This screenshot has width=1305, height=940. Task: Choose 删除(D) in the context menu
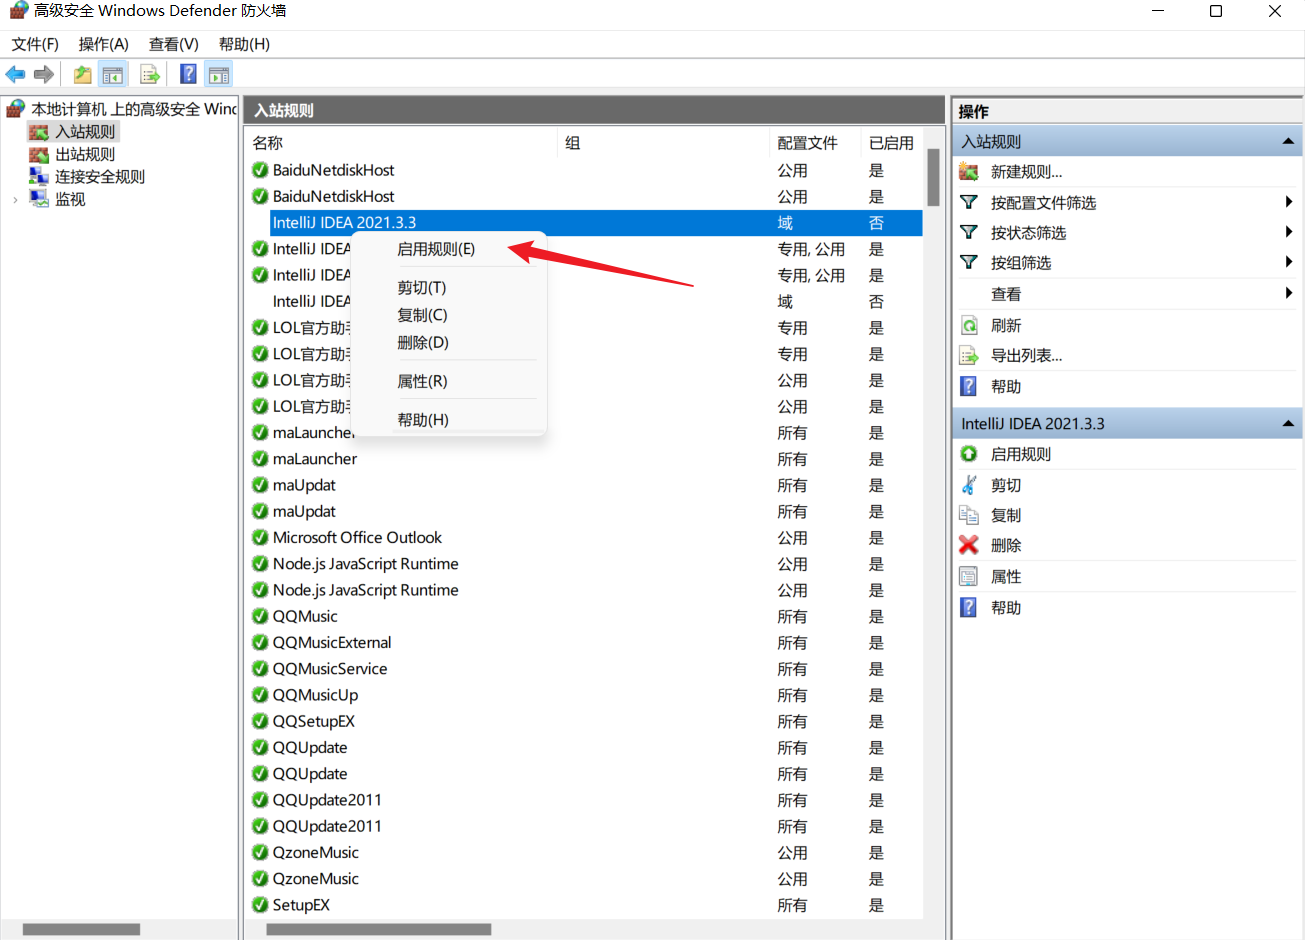tap(423, 342)
